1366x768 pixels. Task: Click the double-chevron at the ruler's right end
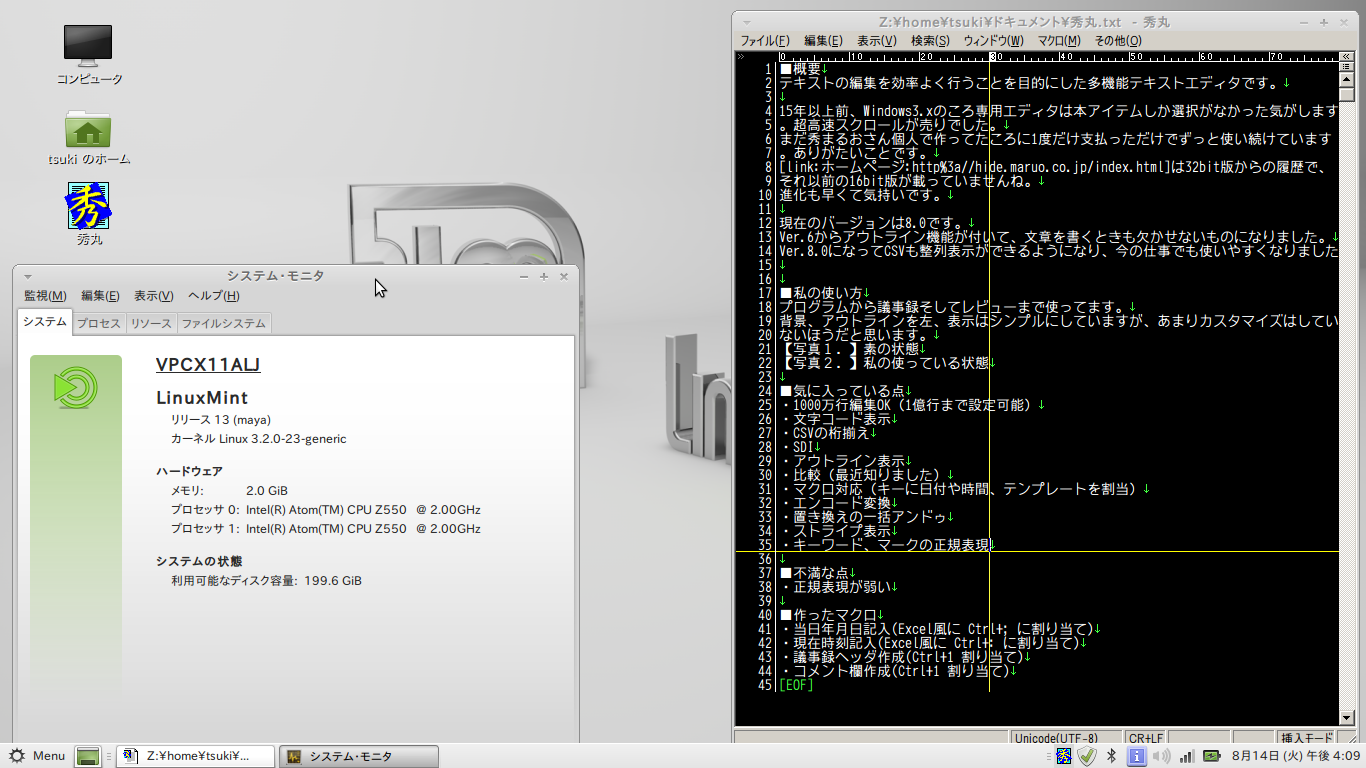click(x=1346, y=57)
